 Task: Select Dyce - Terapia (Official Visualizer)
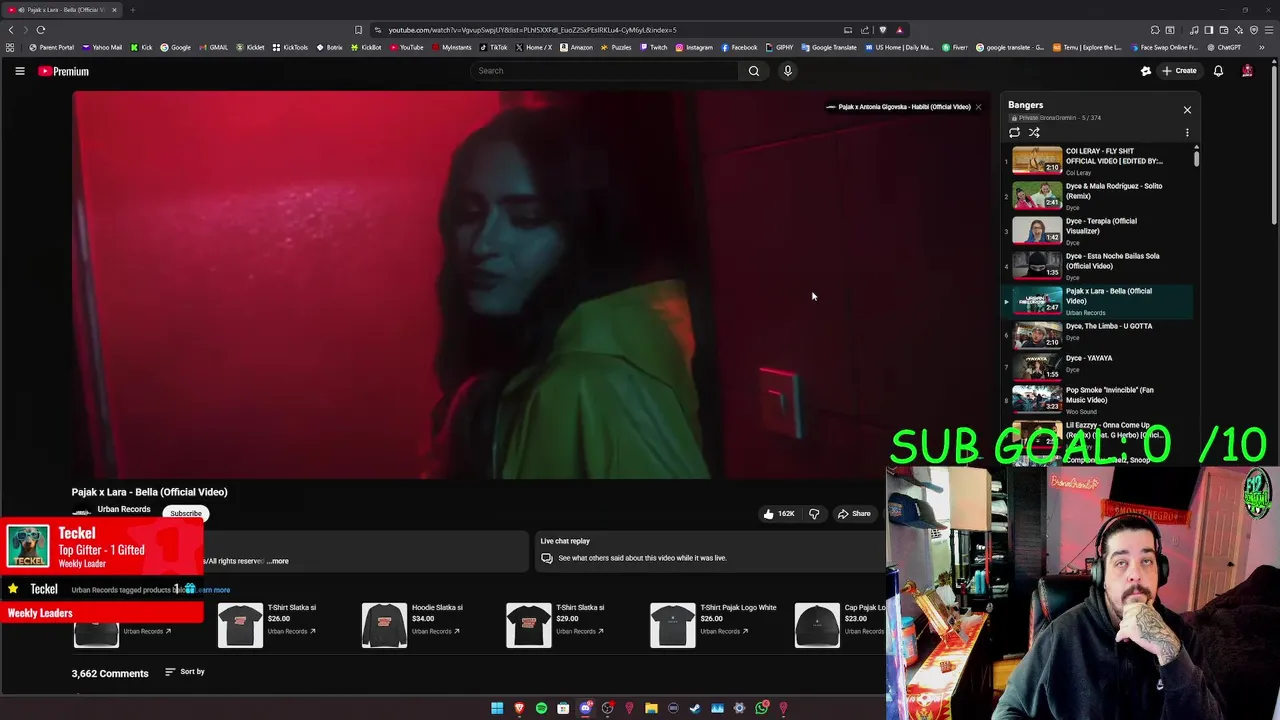tap(1098, 230)
